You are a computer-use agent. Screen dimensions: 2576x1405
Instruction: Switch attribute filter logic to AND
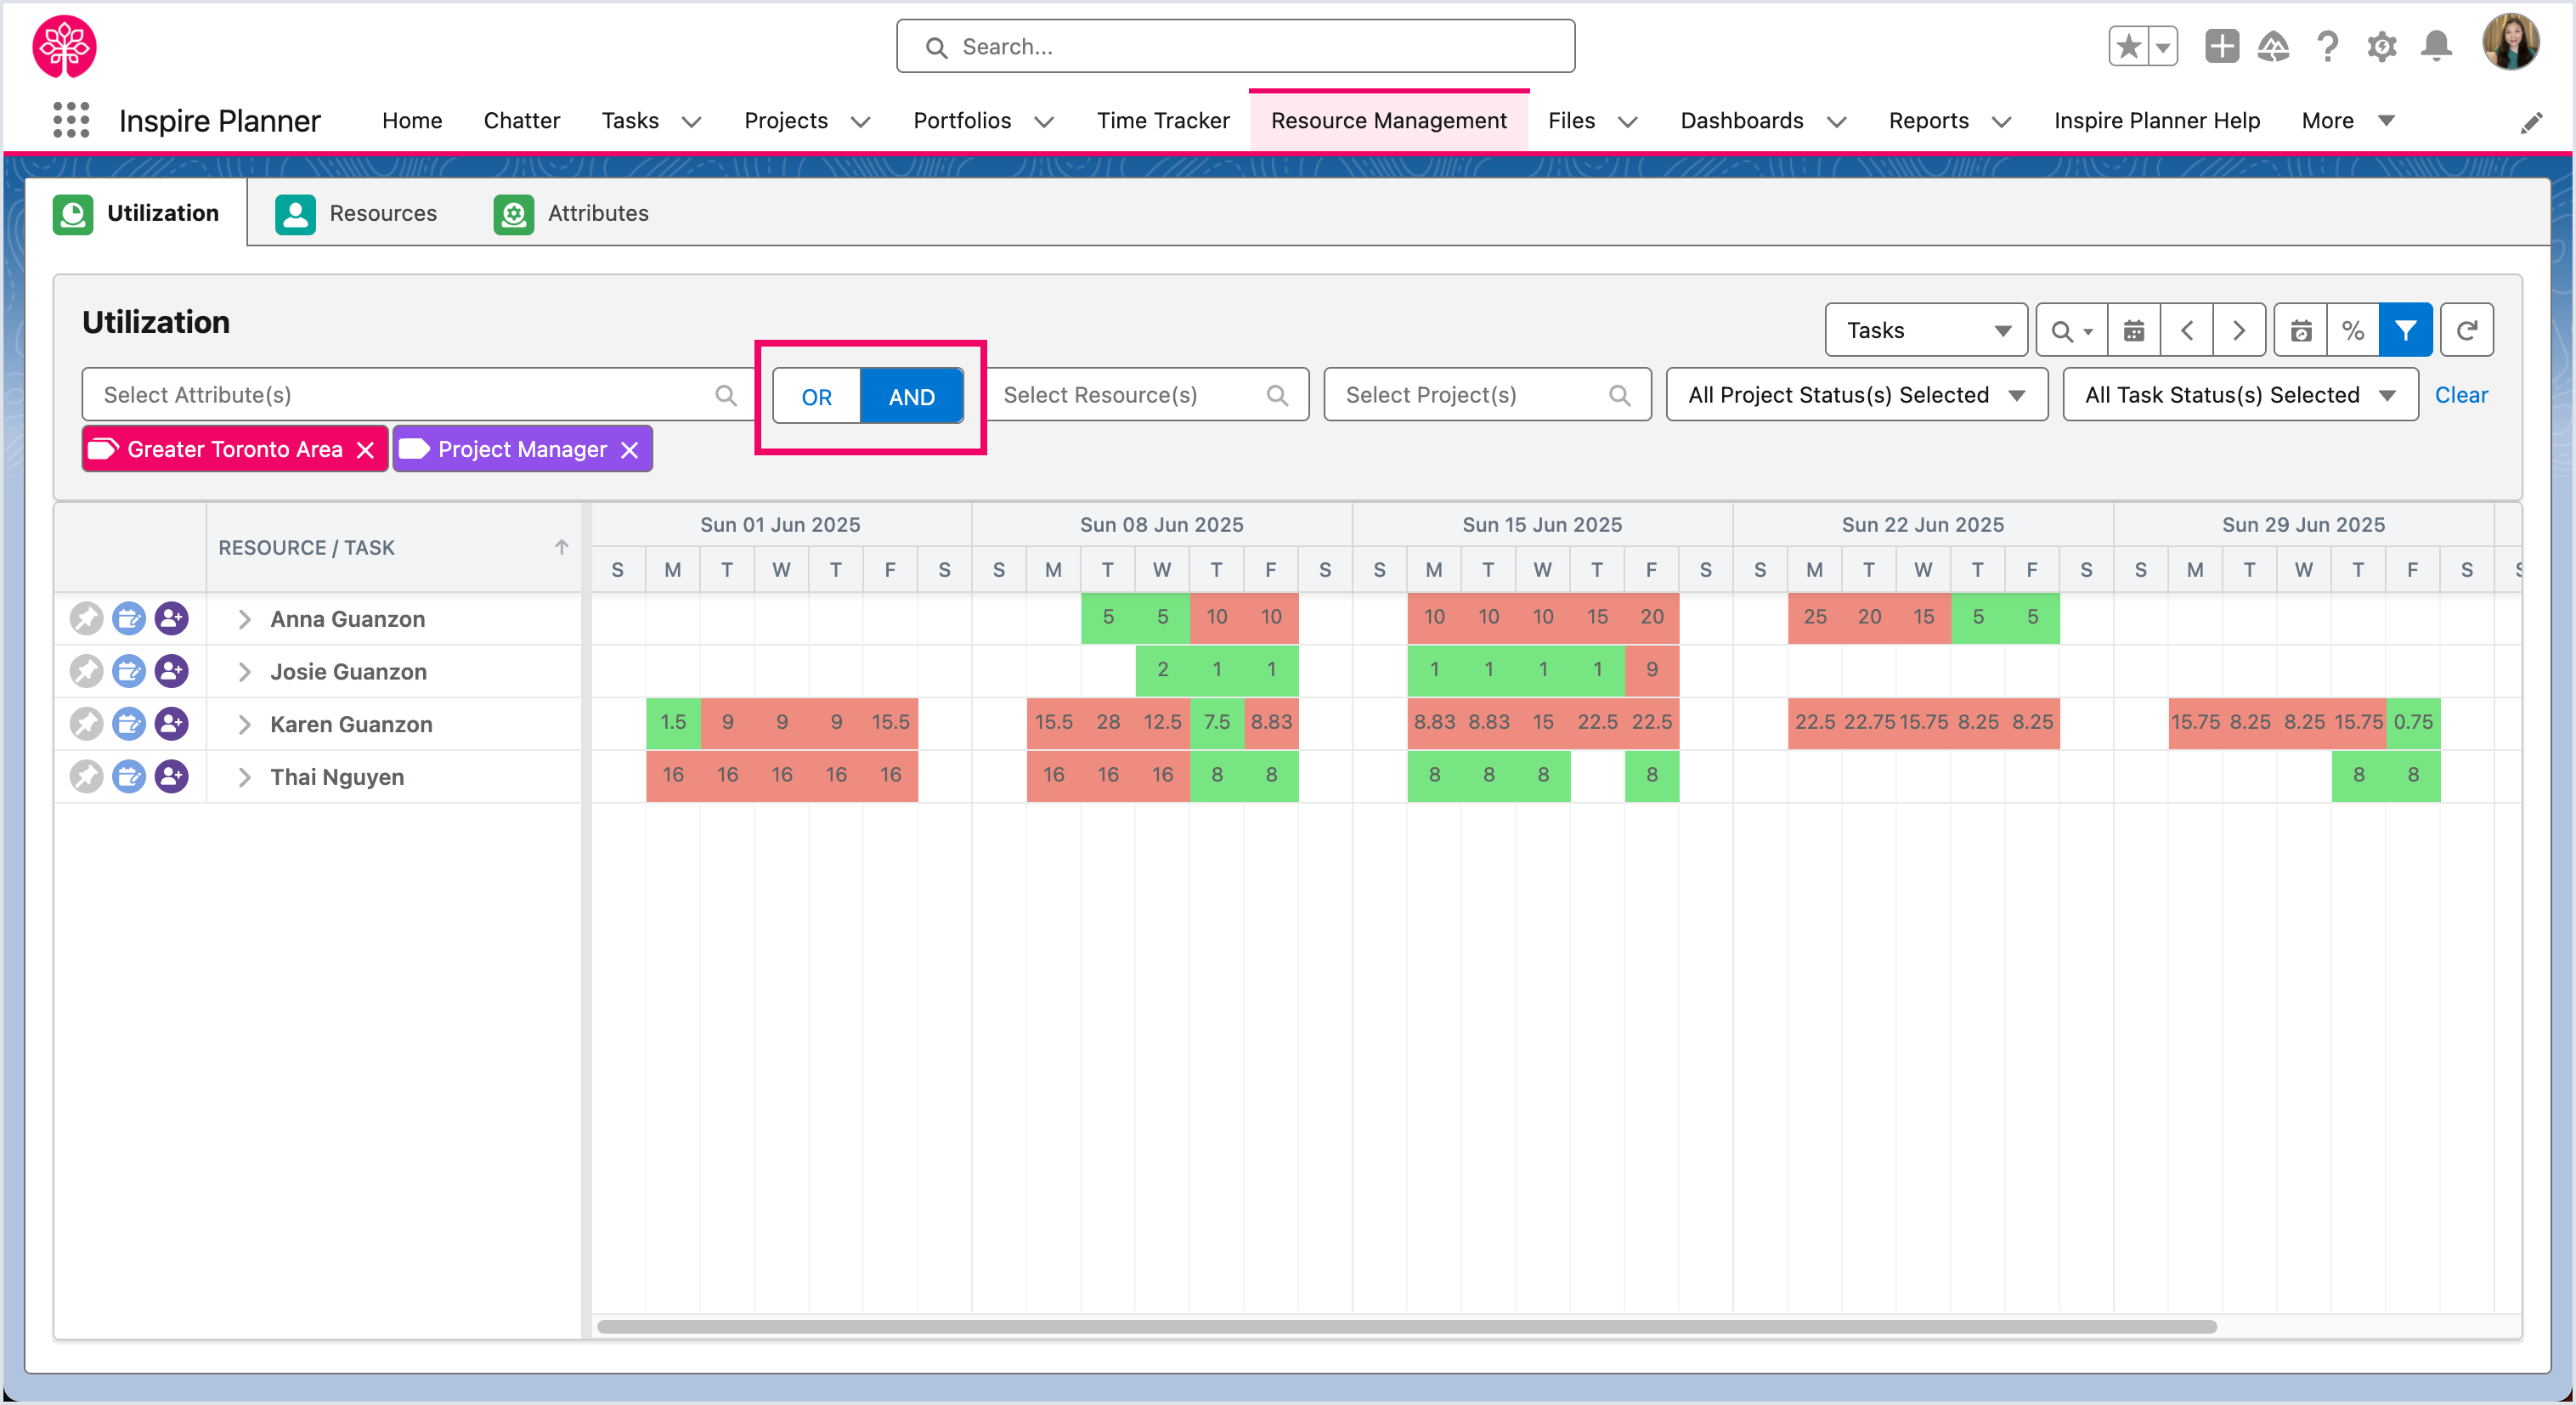911,397
